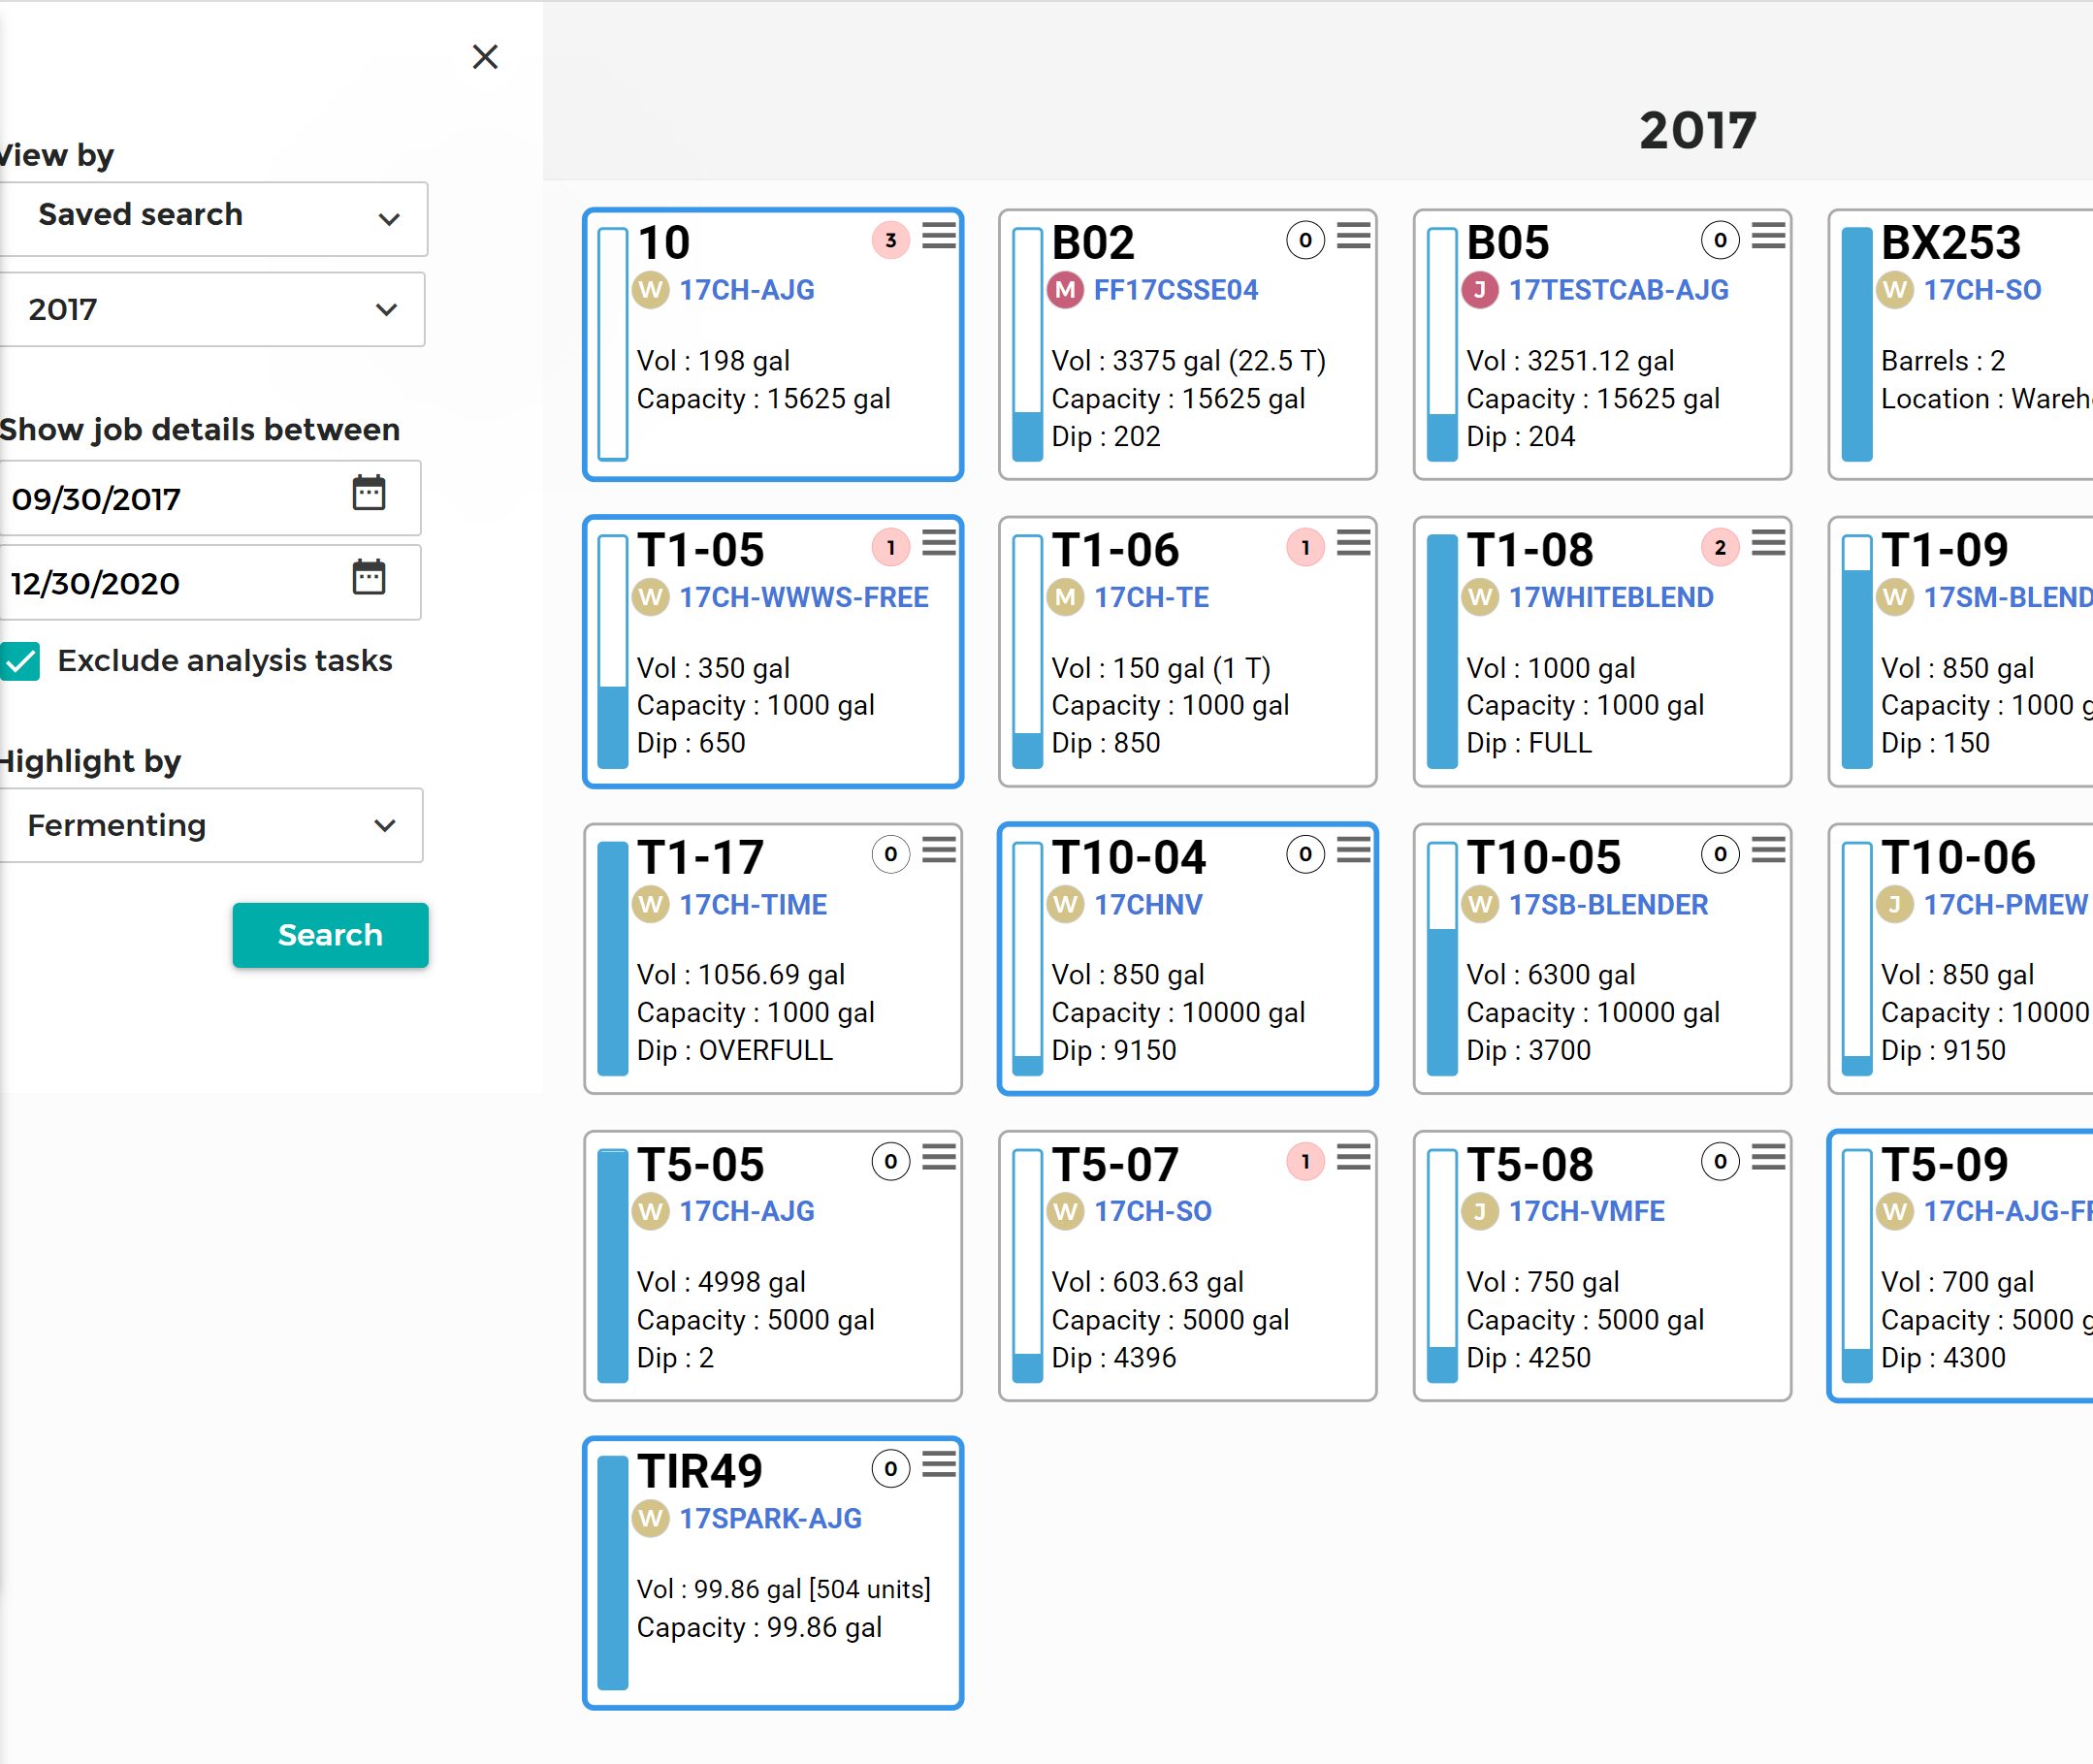Click the 1 job badge on T1-05
The width and height of the screenshot is (2093, 1764).
click(x=891, y=547)
